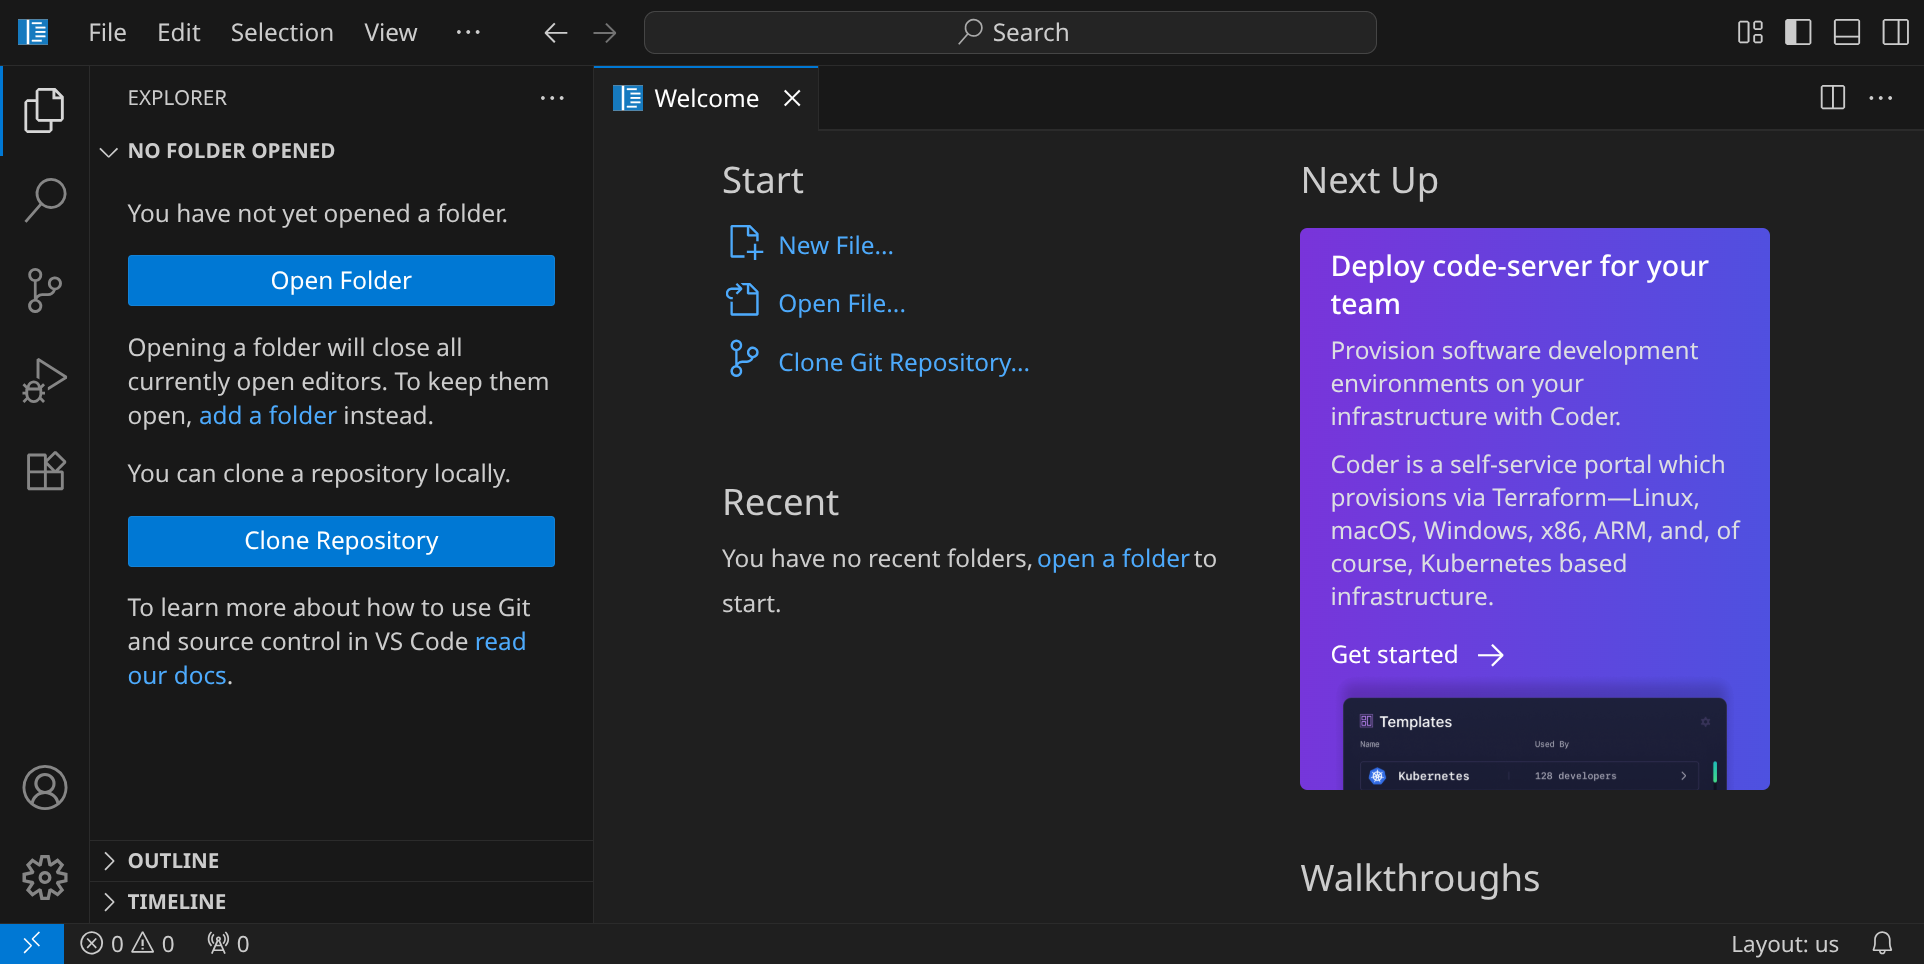Toggle the bottom panel visibility
The height and width of the screenshot is (964, 1924).
1846,33
